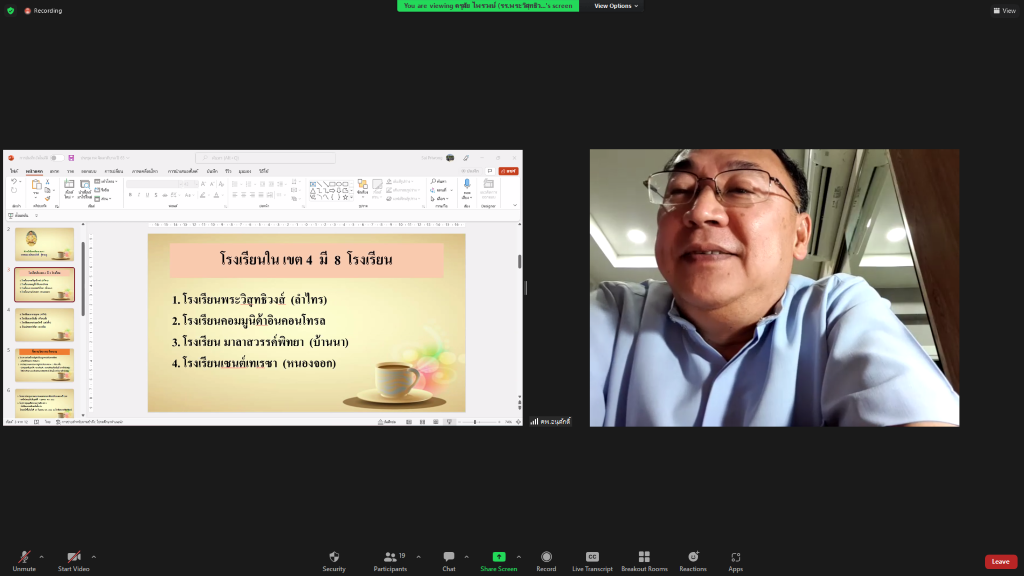The height and width of the screenshot is (576, 1024).
Task: Open the Zoom Chat panel
Action: click(x=449, y=560)
